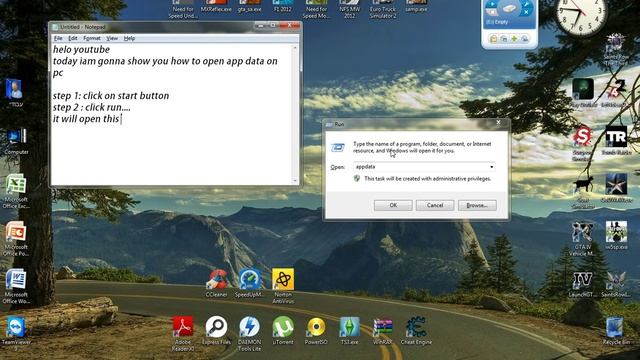
Task: Close the Run dialog with X button
Action: pyautogui.click(x=498, y=122)
